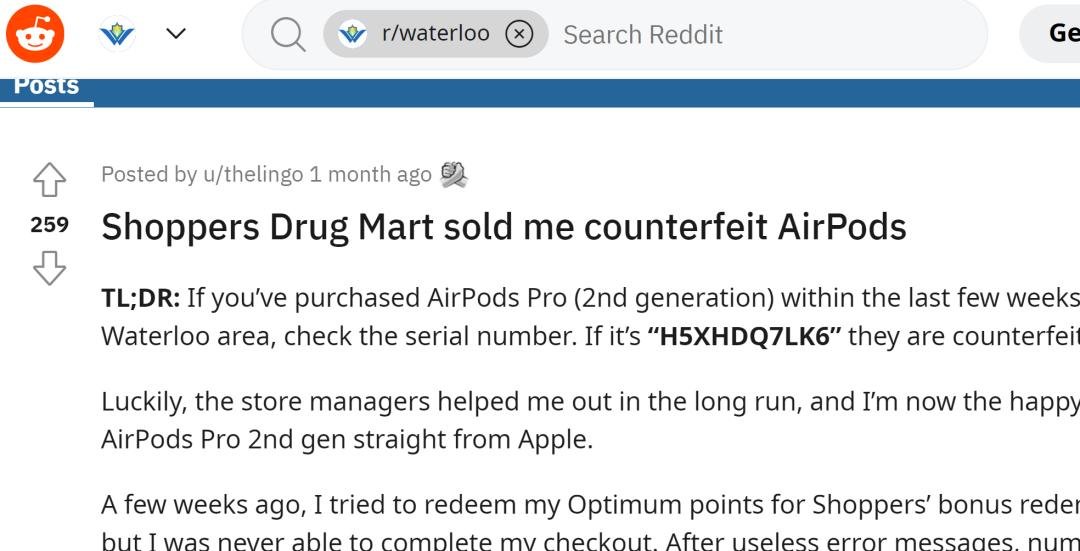Click the waterloo icon inside search chip
This screenshot has width=1080, height=551.
pyautogui.click(x=350, y=34)
